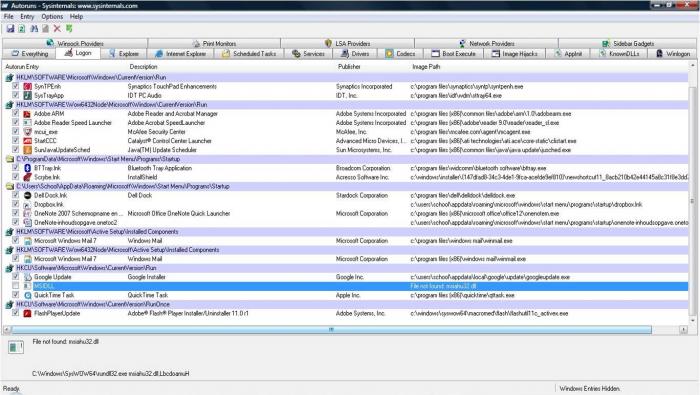
Task: Switch to the Scheduled Tasks tab
Action: [x=250, y=54]
